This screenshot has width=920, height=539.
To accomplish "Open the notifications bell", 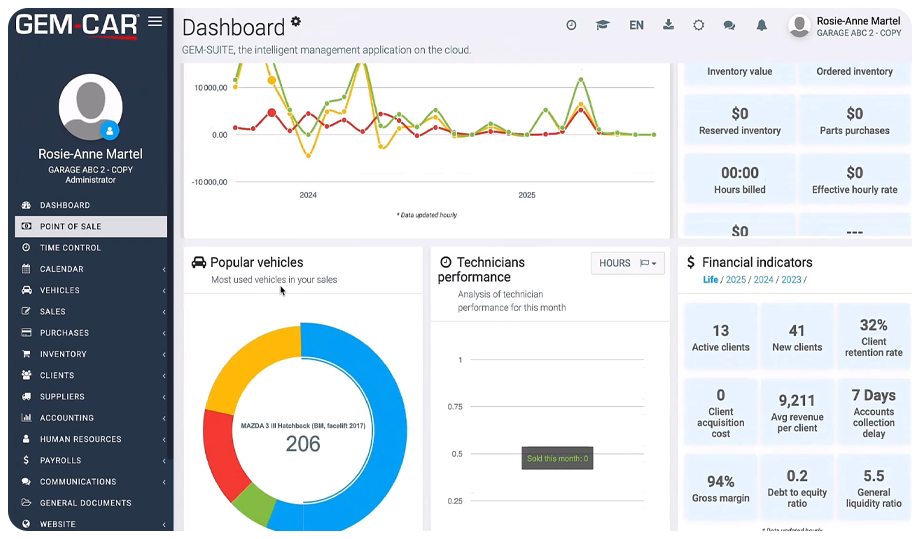I will (x=761, y=26).
